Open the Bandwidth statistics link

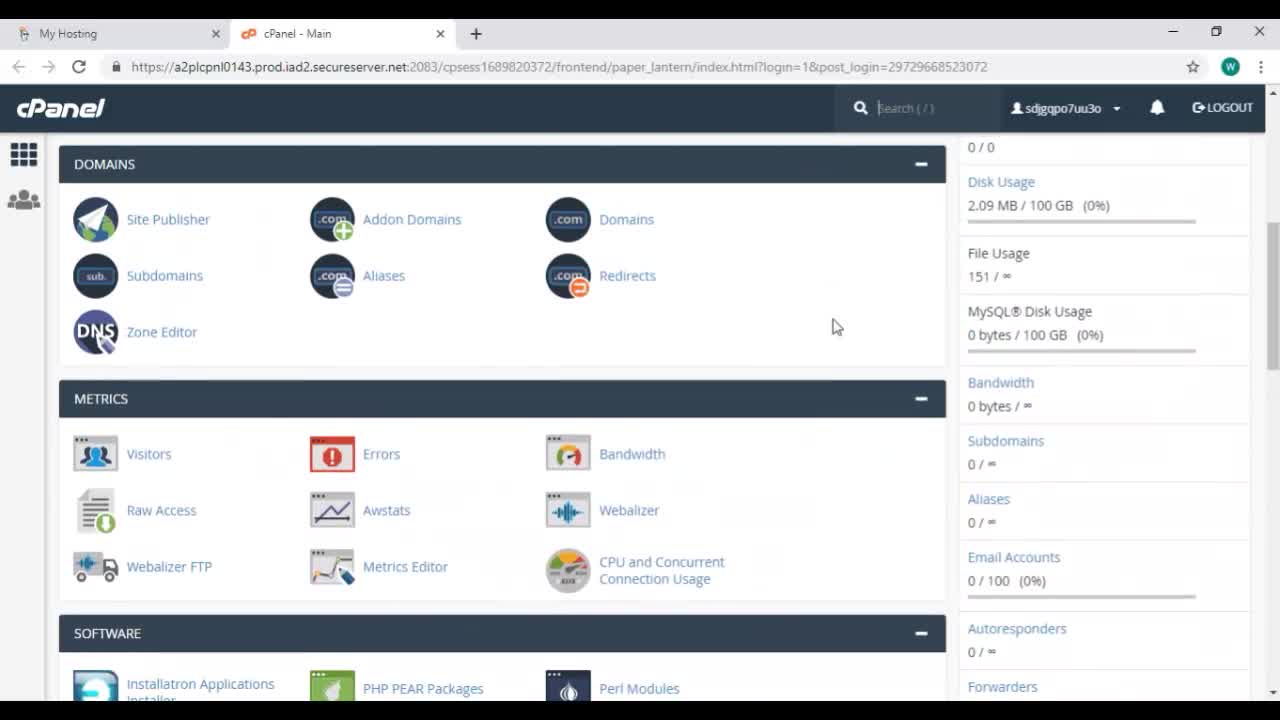click(1001, 383)
